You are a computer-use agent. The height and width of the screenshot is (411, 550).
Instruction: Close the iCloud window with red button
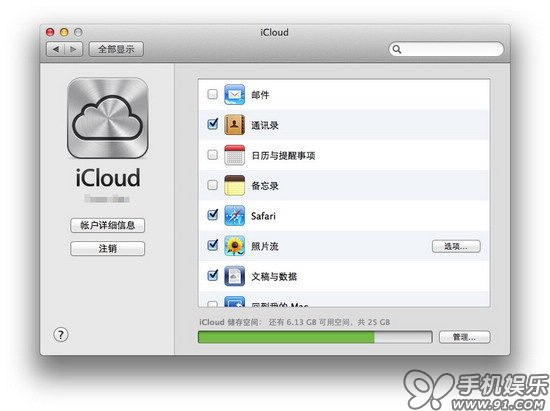coord(50,32)
